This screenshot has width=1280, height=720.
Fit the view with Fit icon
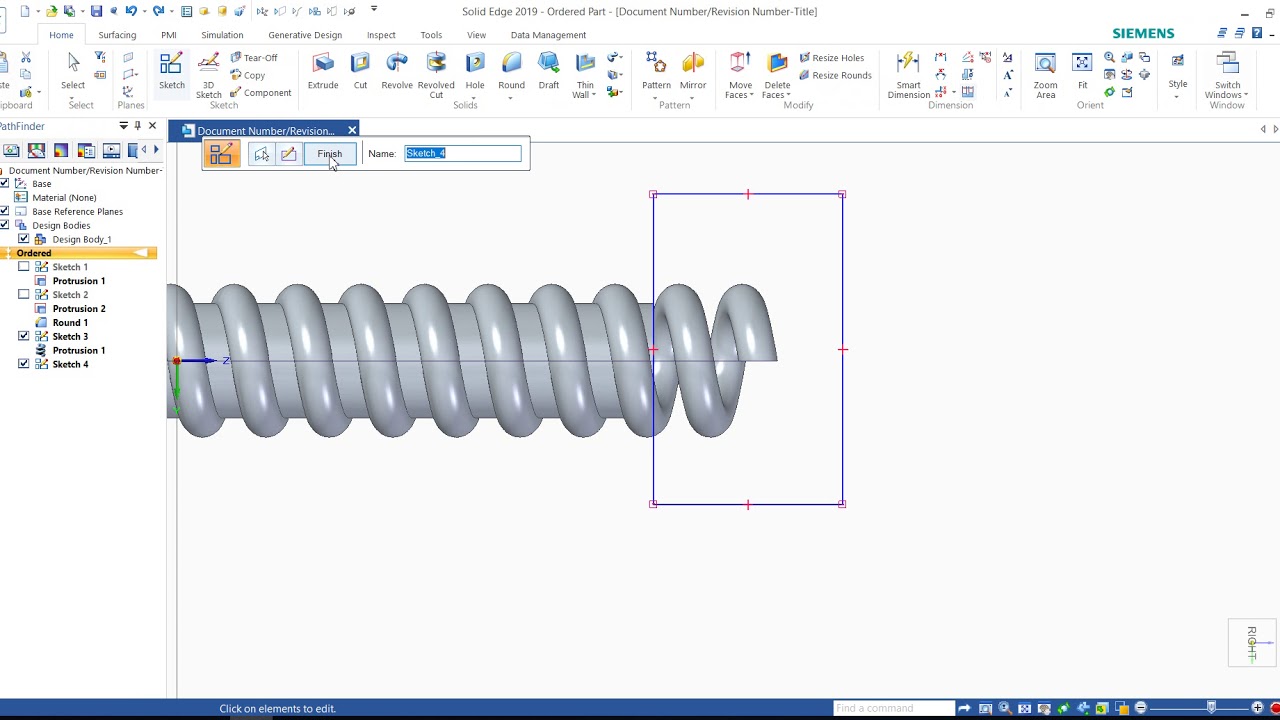point(1082,72)
